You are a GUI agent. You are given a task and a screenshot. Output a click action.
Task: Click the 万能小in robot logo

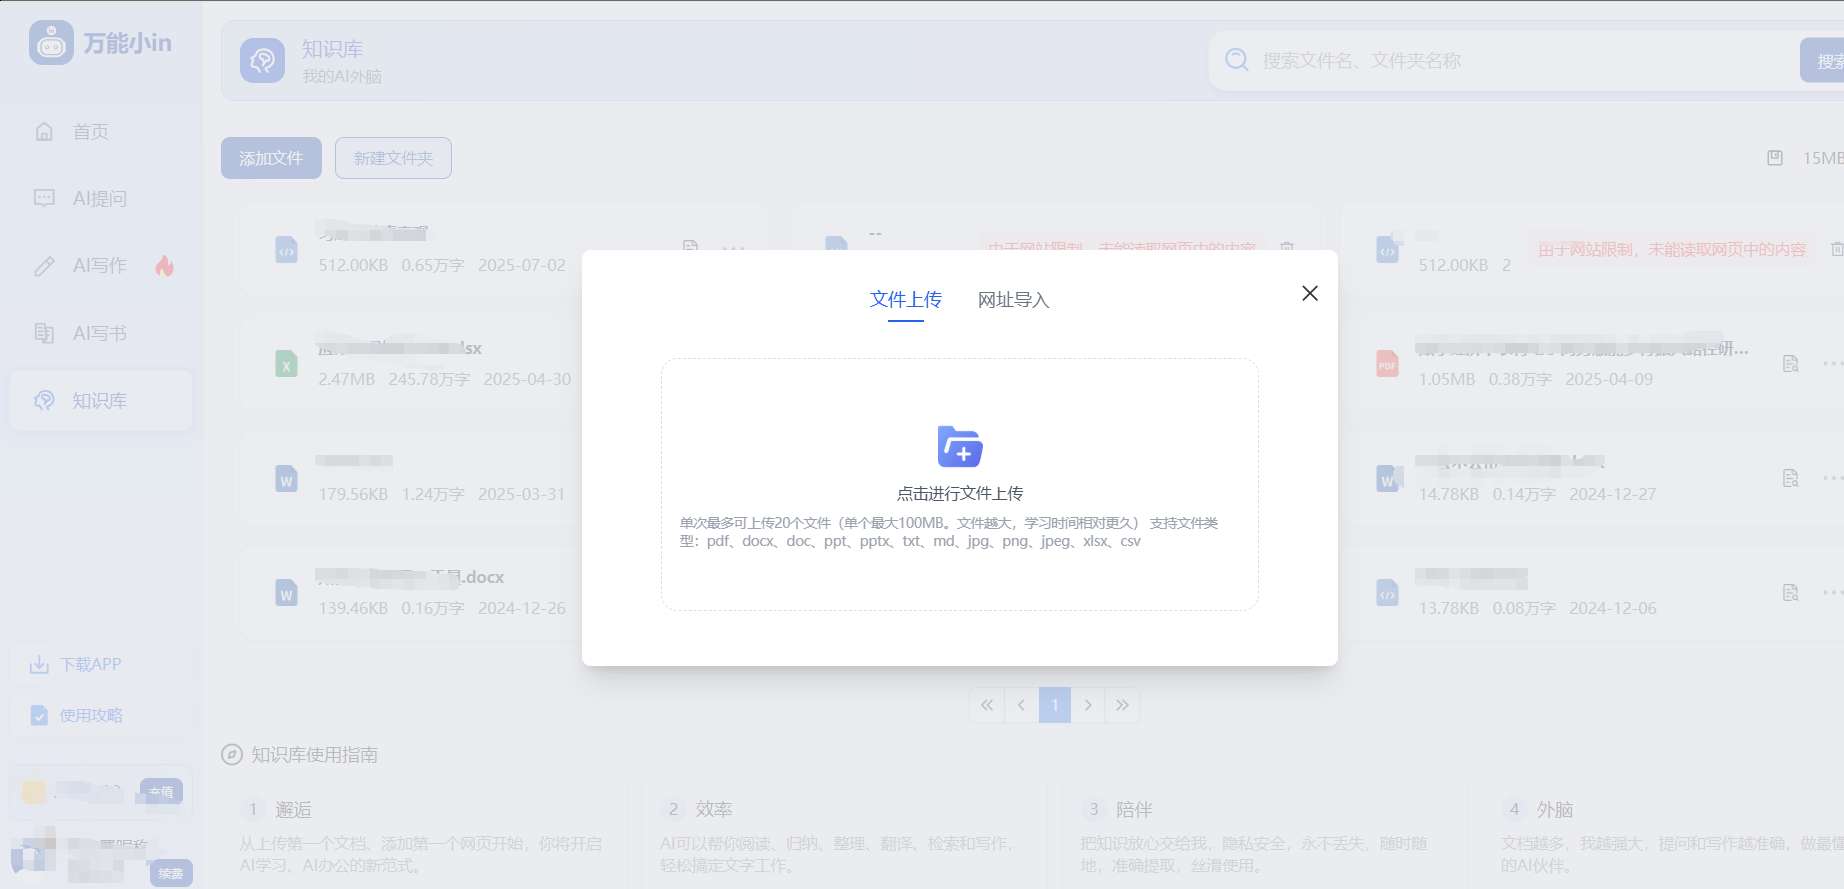click(x=51, y=43)
